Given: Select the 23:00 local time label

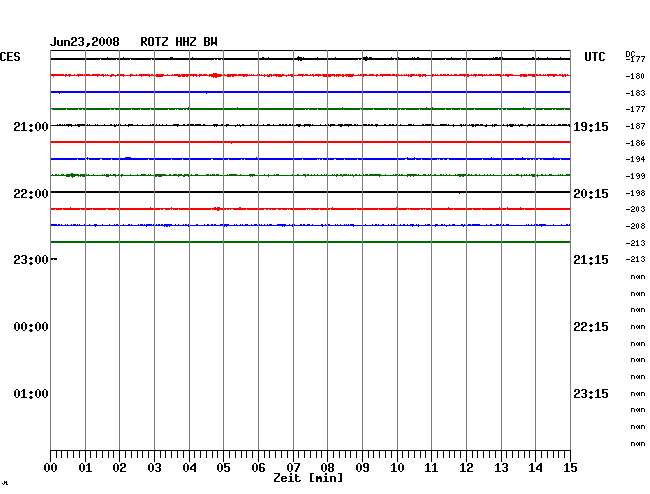Looking at the screenshot, I should point(31,260).
